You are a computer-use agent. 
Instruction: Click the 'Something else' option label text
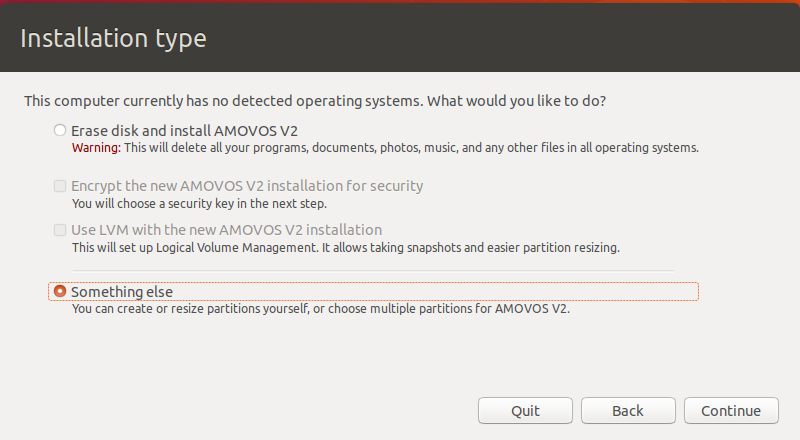122,291
